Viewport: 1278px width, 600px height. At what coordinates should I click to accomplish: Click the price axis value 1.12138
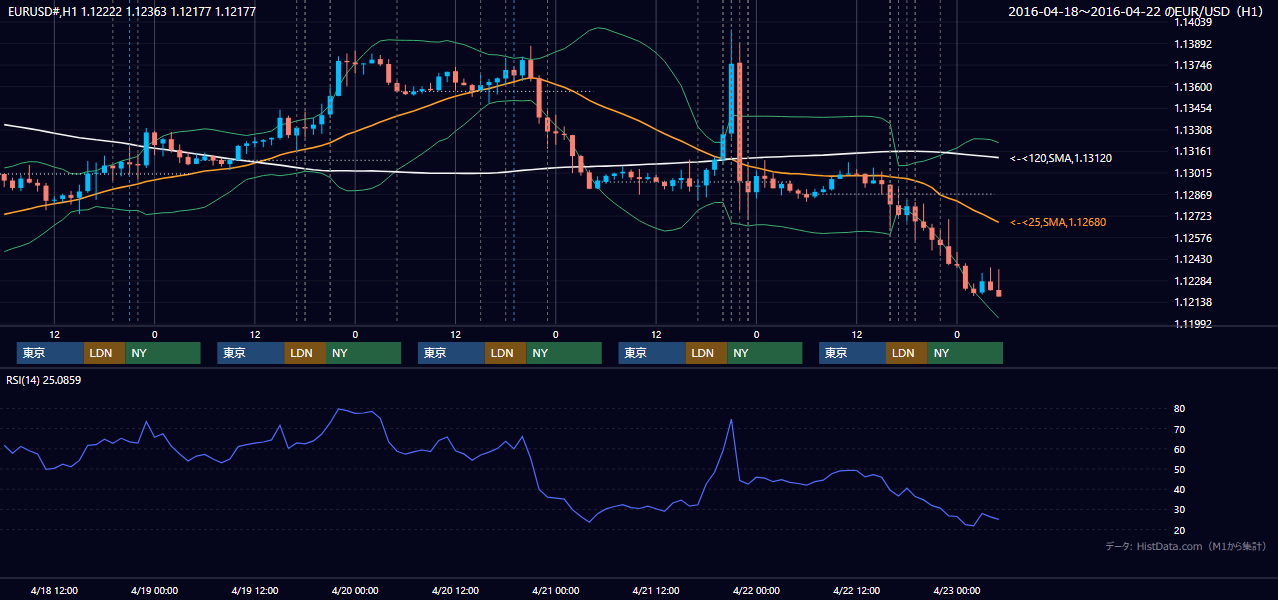point(1193,302)
